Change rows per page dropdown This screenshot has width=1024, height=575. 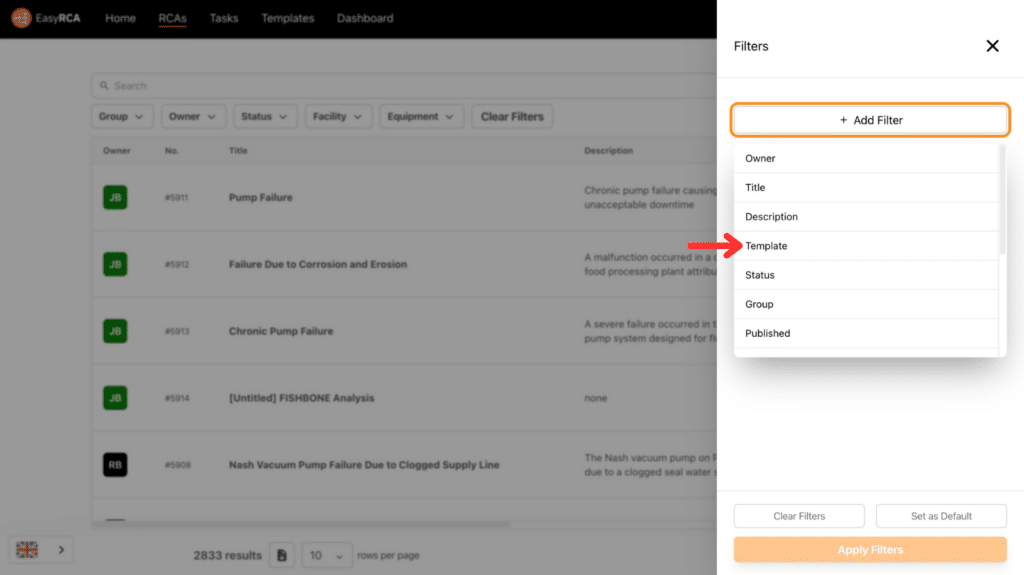(x=327, y=555)
